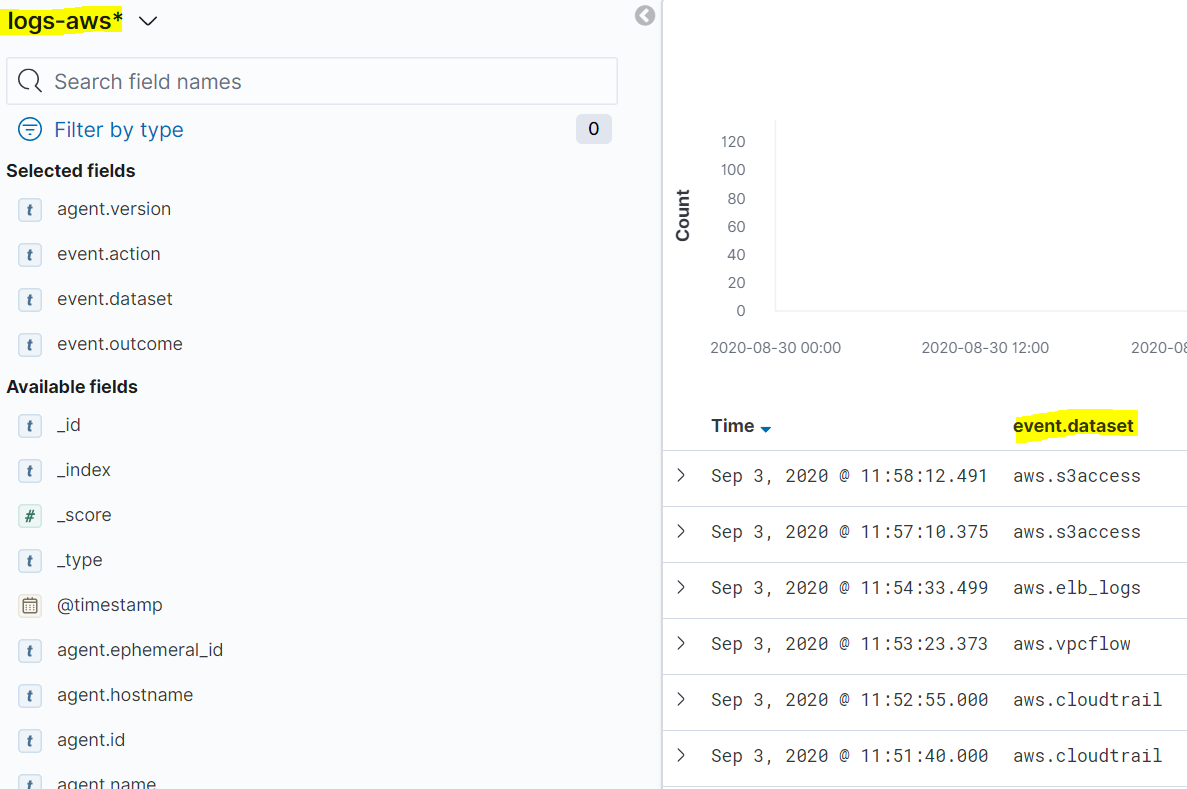Screen dimensions: 1187x789
Task: Expand the 11:54:33.499 elb_logs row
Action: (x=681, y=587)
